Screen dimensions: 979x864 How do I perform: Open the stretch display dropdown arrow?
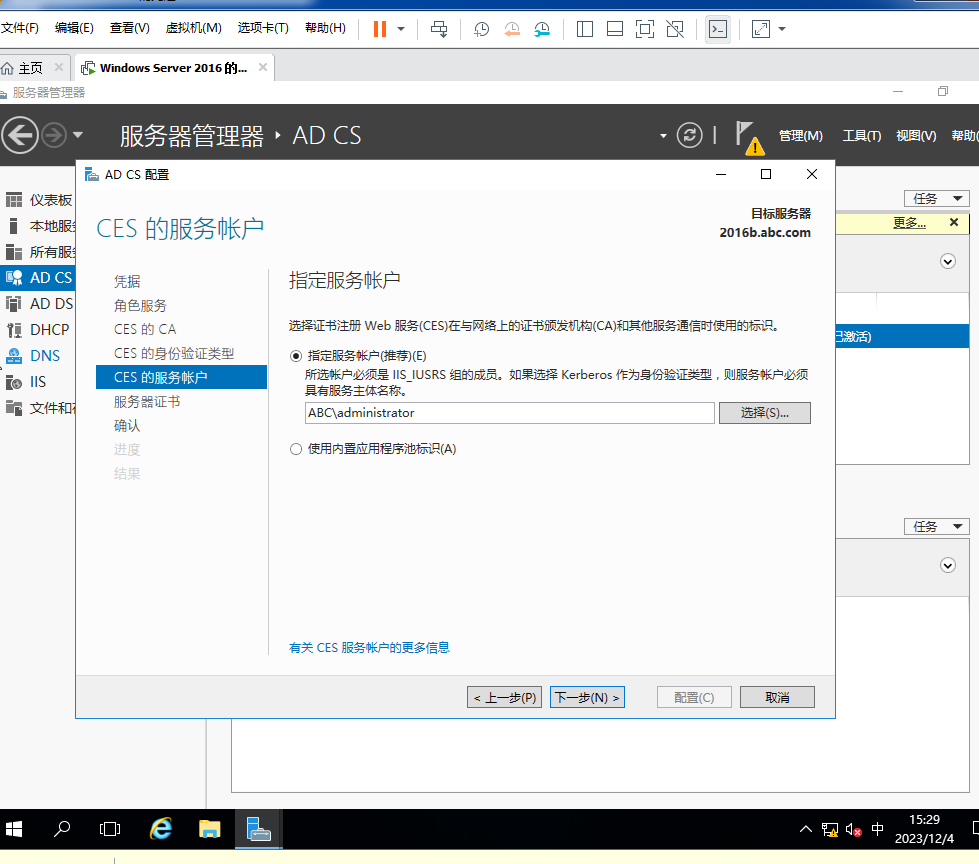pyautogui.click(x=782, y=29)
